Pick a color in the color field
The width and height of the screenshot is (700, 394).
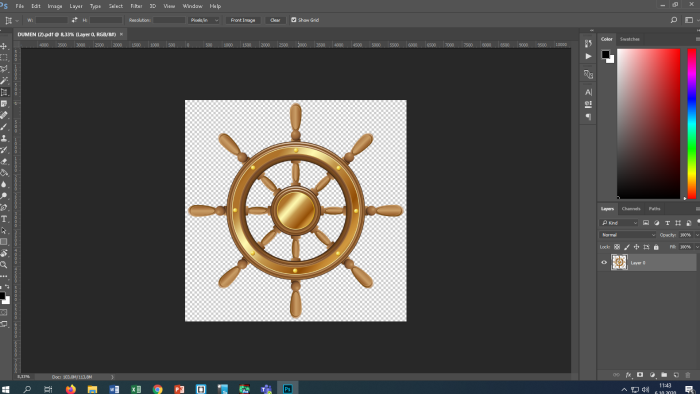point(648,124)
